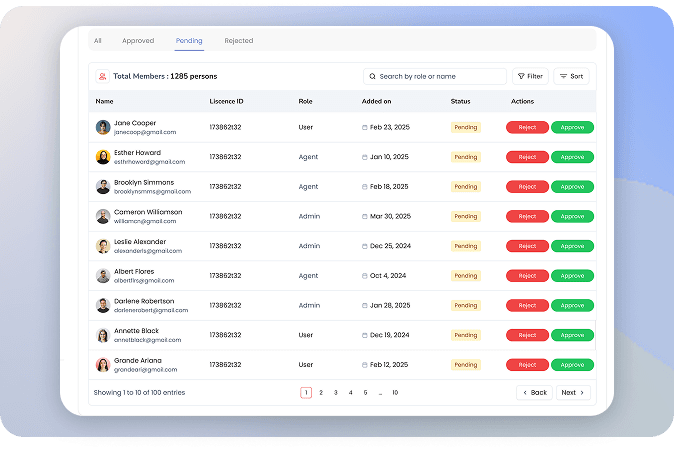Approve Grande Ariana's request
674x450 pixels.
(x=572, y=364)
